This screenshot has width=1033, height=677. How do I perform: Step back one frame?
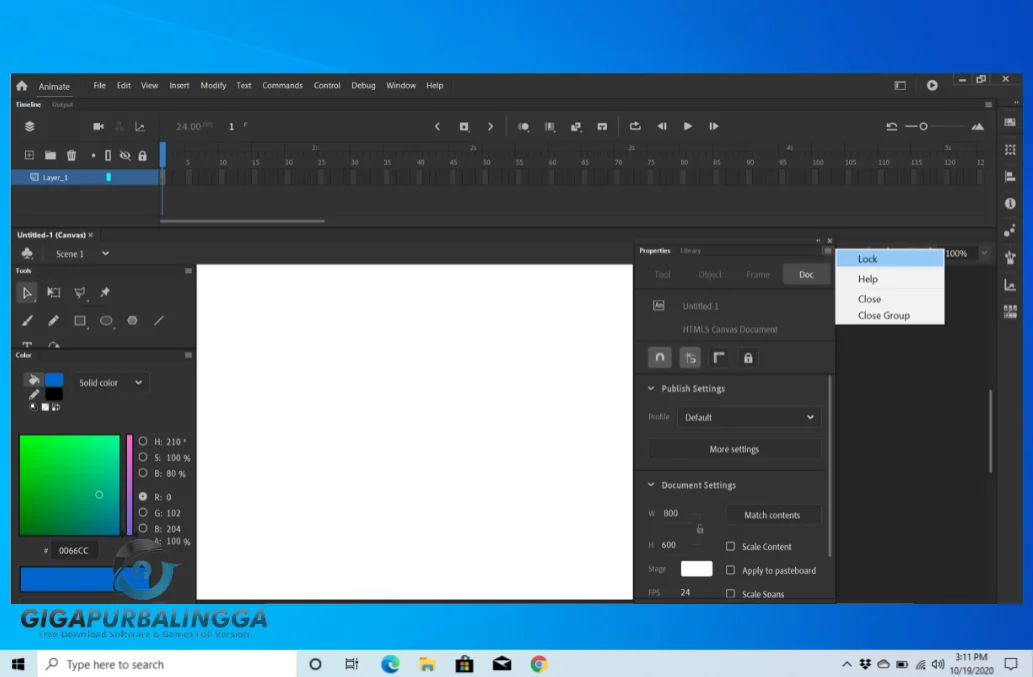pos(661,126)
